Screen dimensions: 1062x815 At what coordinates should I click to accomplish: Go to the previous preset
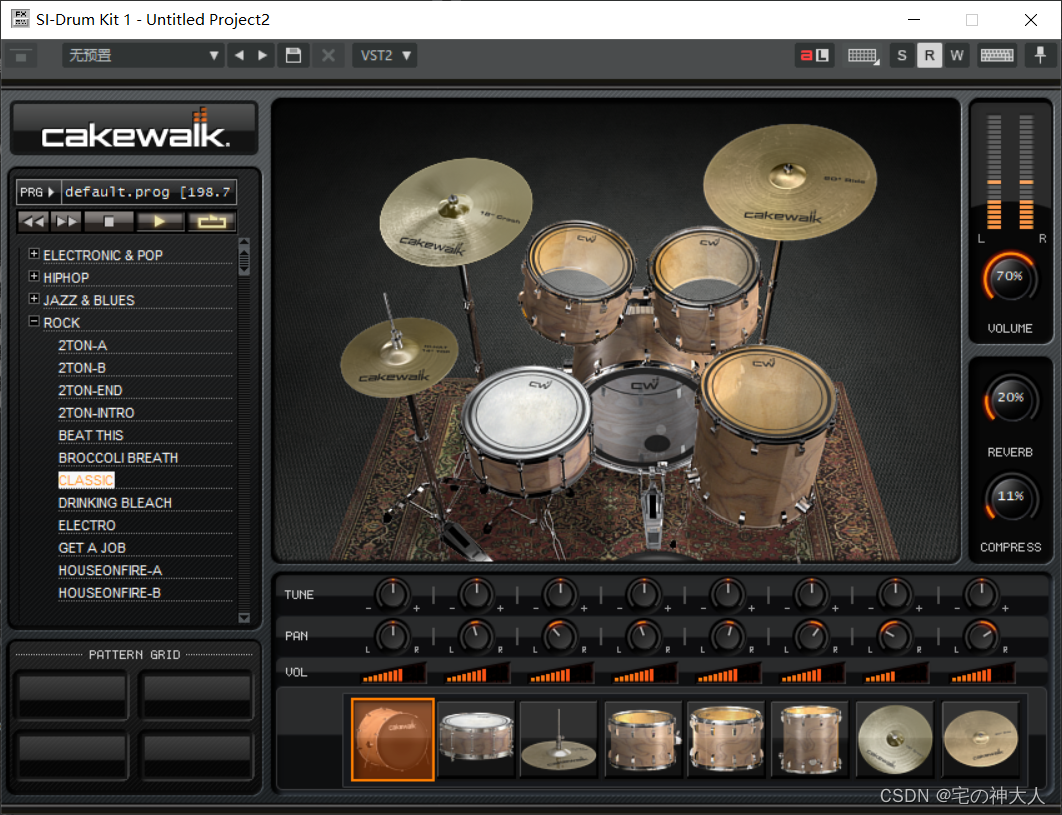[239, 56]
